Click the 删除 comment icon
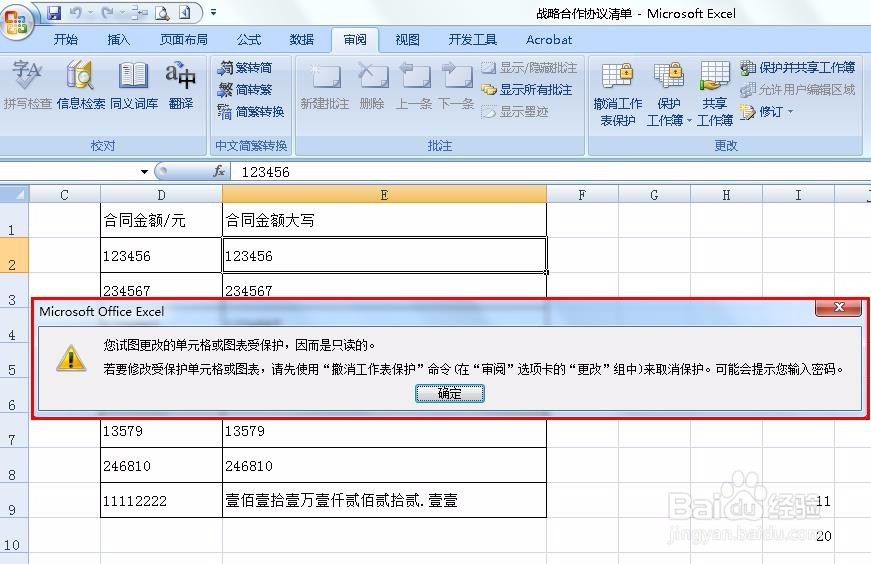Screen dimensions: 871x564 coord(372,85)
